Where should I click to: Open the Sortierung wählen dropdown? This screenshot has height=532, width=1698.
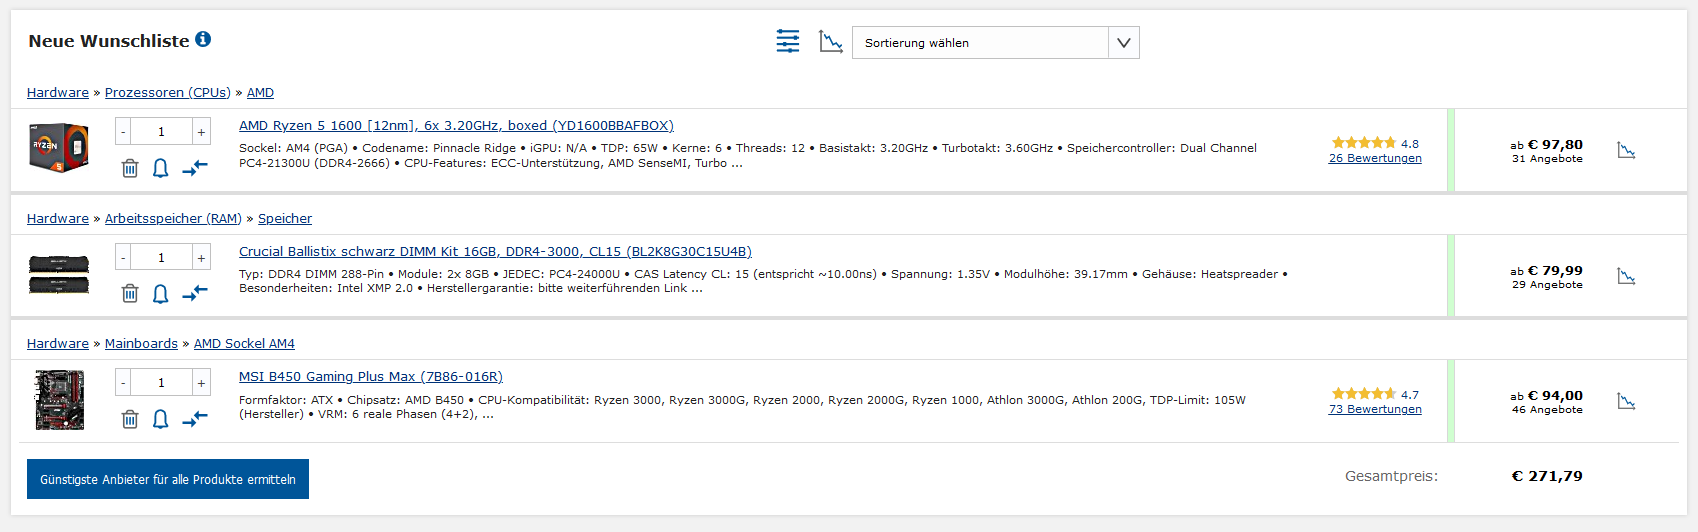pos(995,42)
